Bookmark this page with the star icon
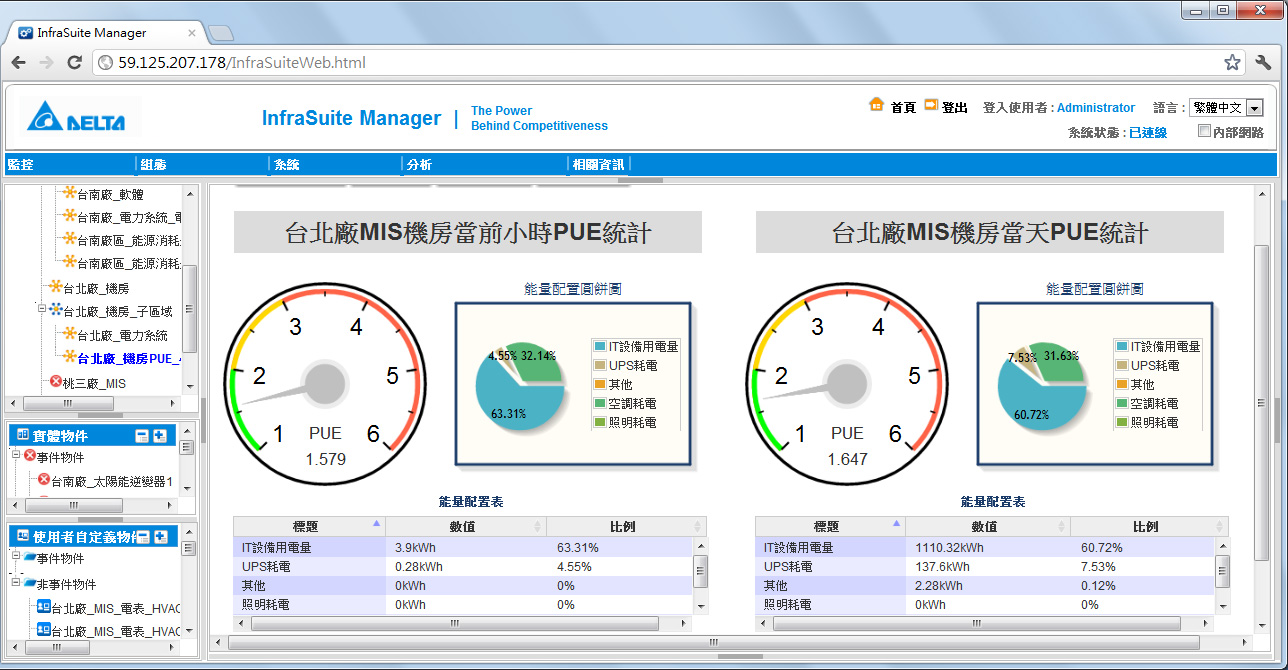 click(1233, 62)
